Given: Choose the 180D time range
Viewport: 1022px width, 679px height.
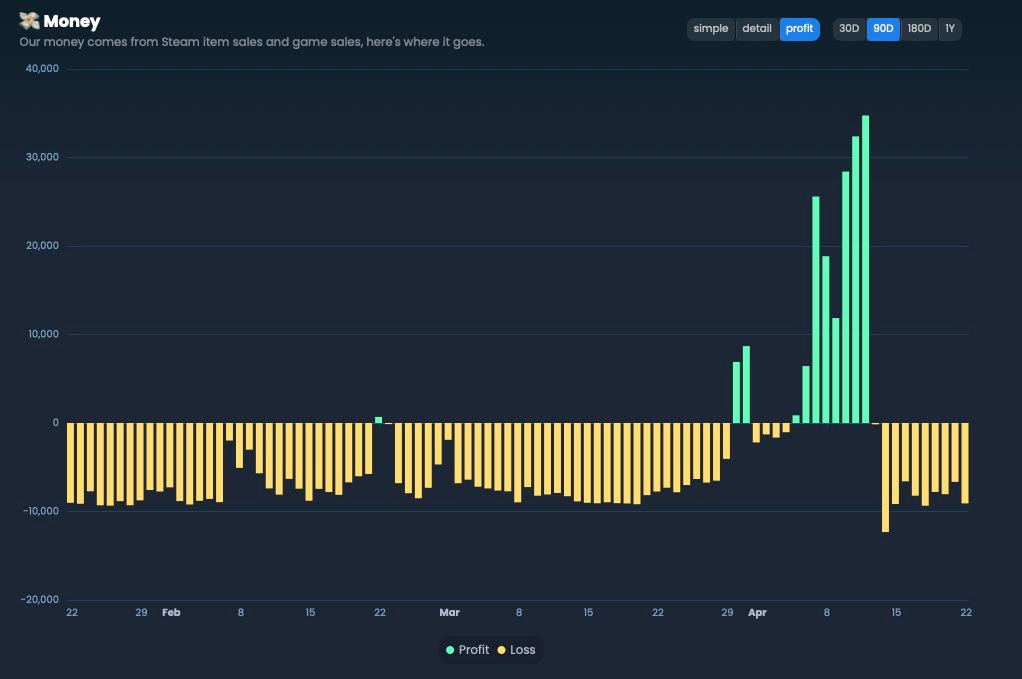Looking at the screenshot, I should [919, 29].
